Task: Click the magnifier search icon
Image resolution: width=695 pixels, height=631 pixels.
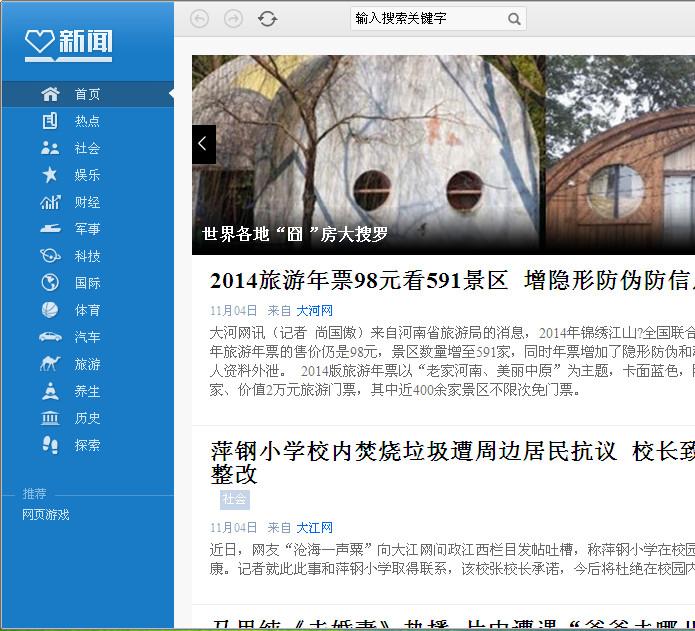Action: [x=514, y=19]
